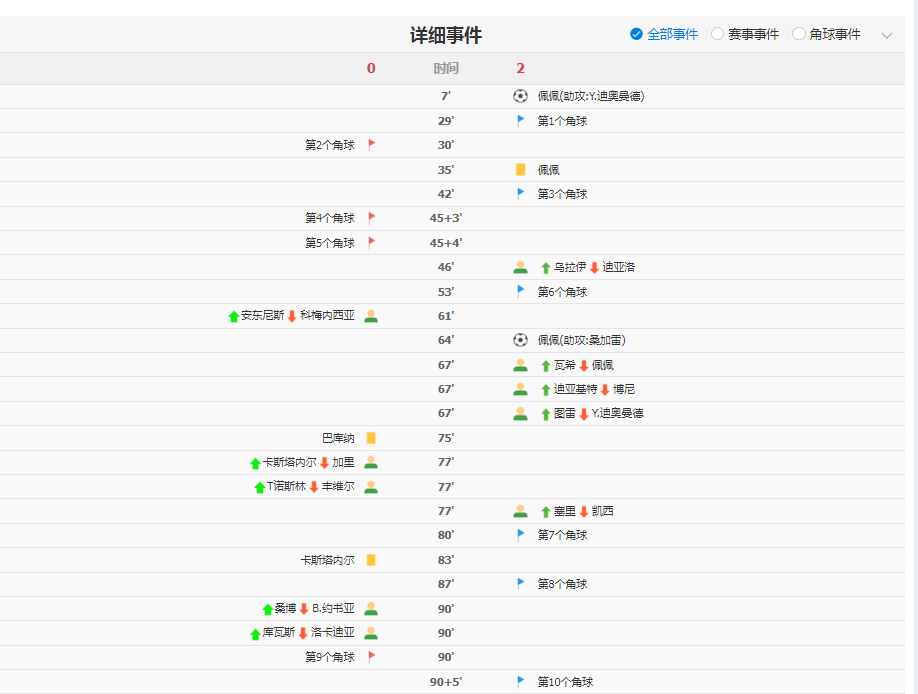Click the red flag for 第4个角球
Image resolution: width=918 pixels, height=694 pixels.
point(371,218)
